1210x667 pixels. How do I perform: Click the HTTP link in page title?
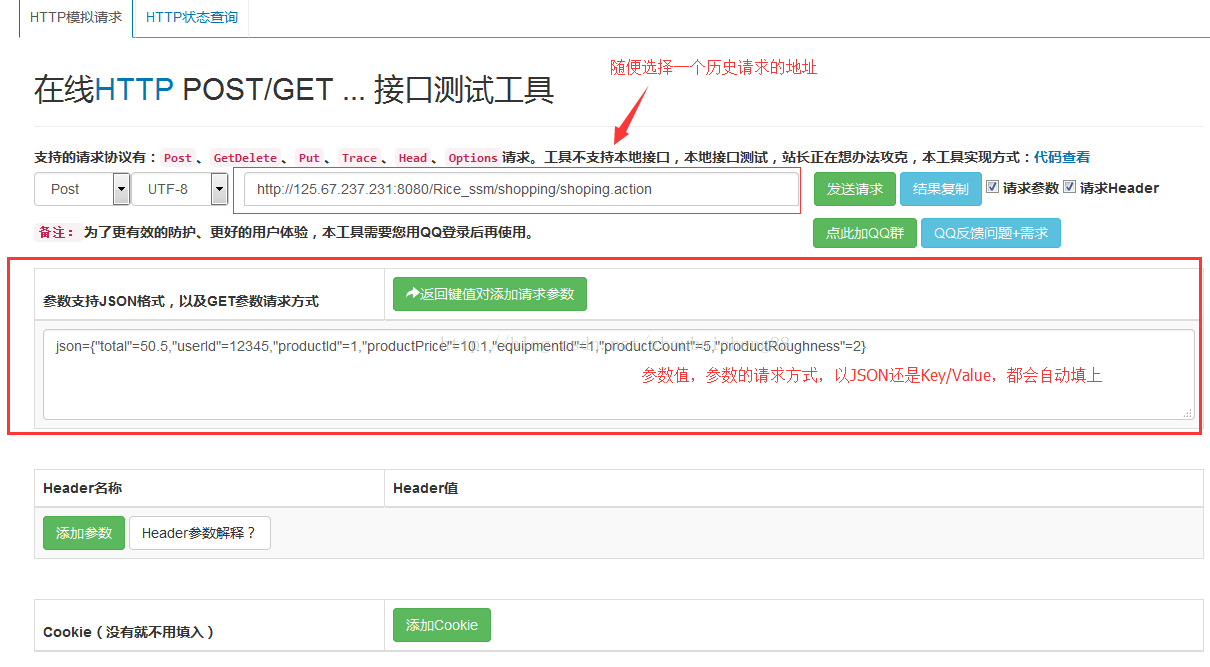pos(134,90)
